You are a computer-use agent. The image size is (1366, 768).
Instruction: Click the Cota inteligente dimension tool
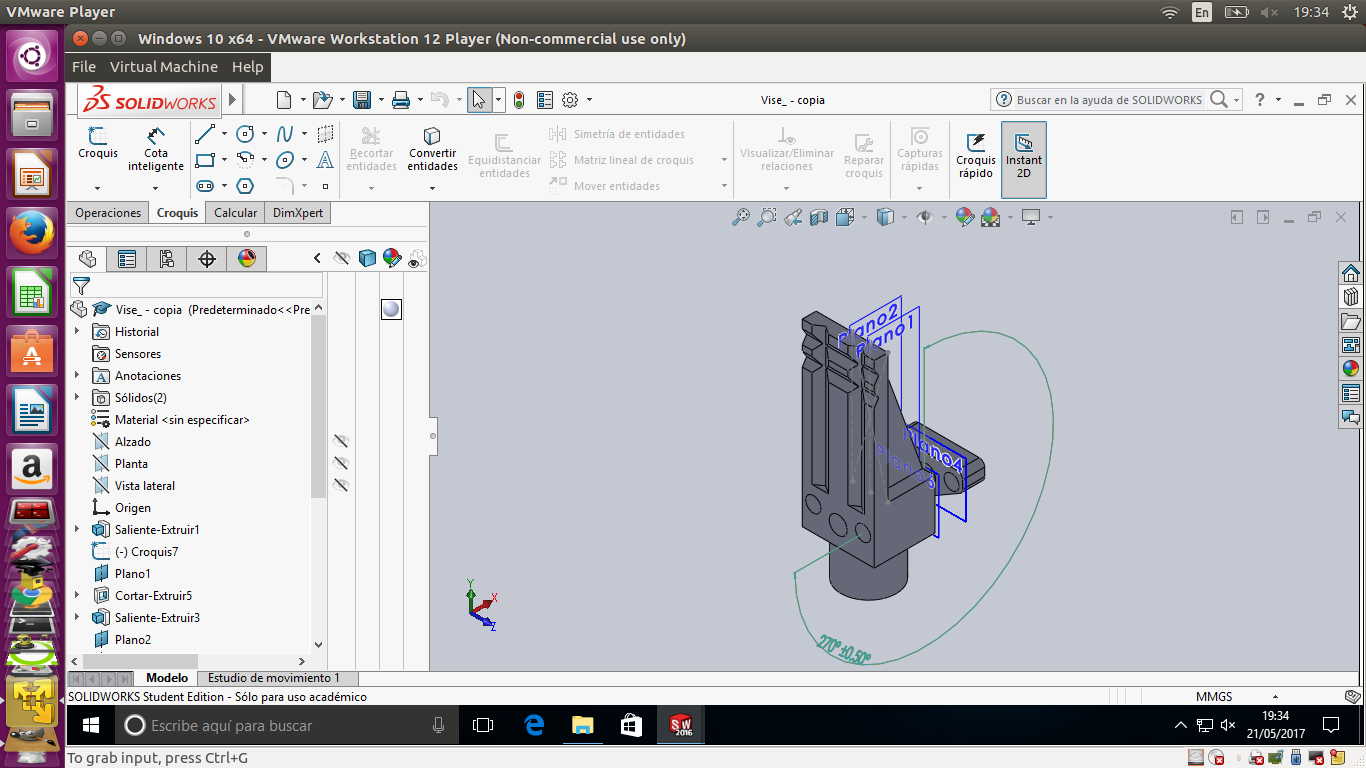point(155,148)
